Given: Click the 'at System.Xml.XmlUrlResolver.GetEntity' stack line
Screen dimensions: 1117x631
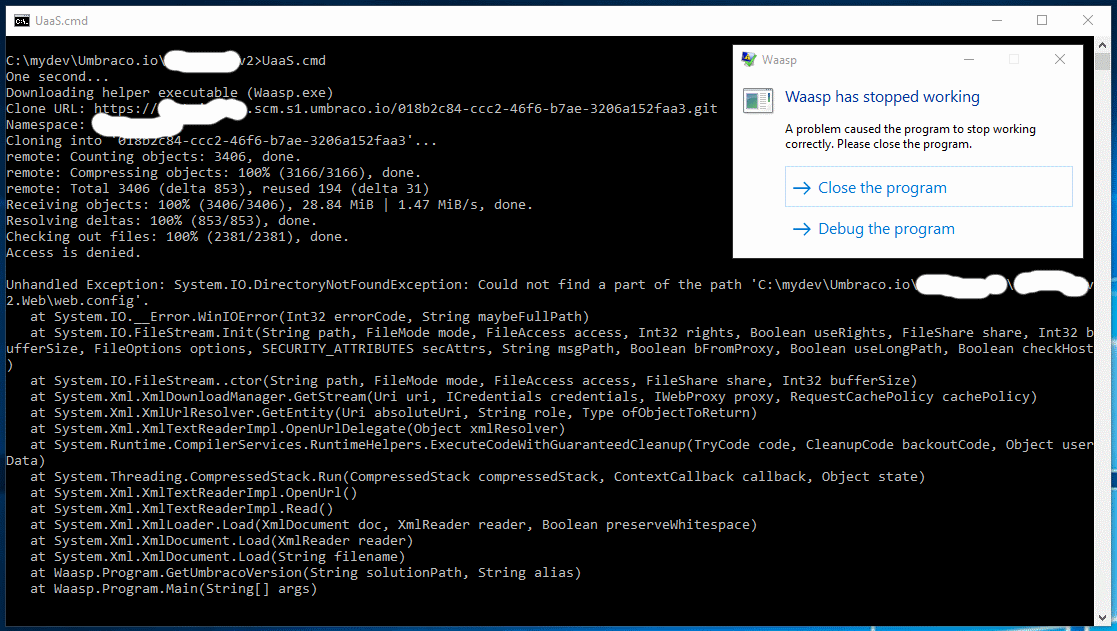Looking at the screenshot, I should [393, 413].
